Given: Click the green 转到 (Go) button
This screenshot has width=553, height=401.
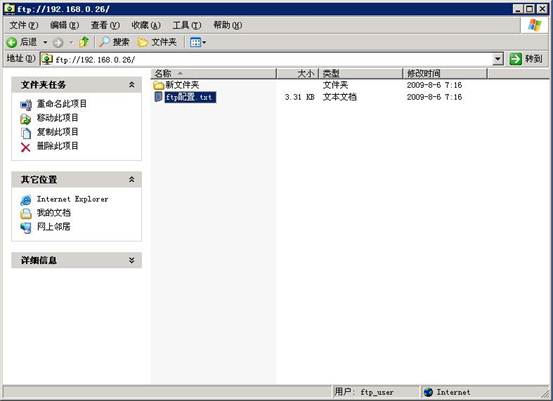Looking at the screenshot, I should point(525,59).
